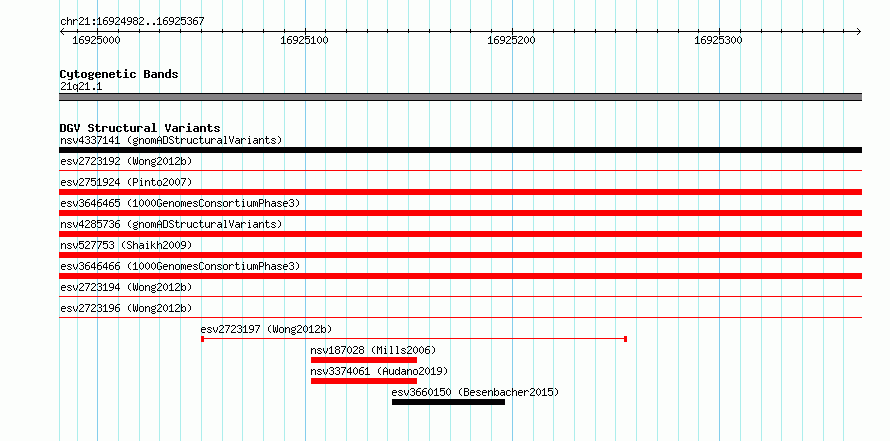Click ruler position 16925000
The height and width of the screenshot is (441, 890).
96,40
